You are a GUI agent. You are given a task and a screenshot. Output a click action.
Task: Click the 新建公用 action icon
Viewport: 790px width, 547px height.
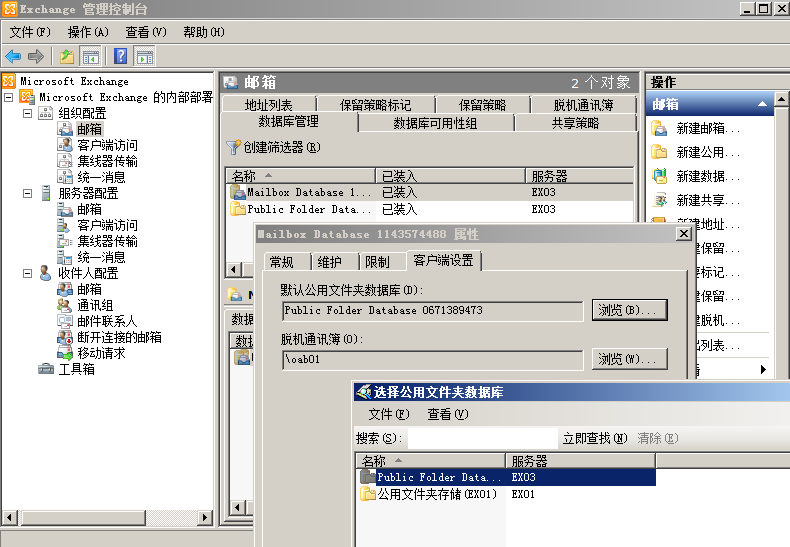point(659,152)
